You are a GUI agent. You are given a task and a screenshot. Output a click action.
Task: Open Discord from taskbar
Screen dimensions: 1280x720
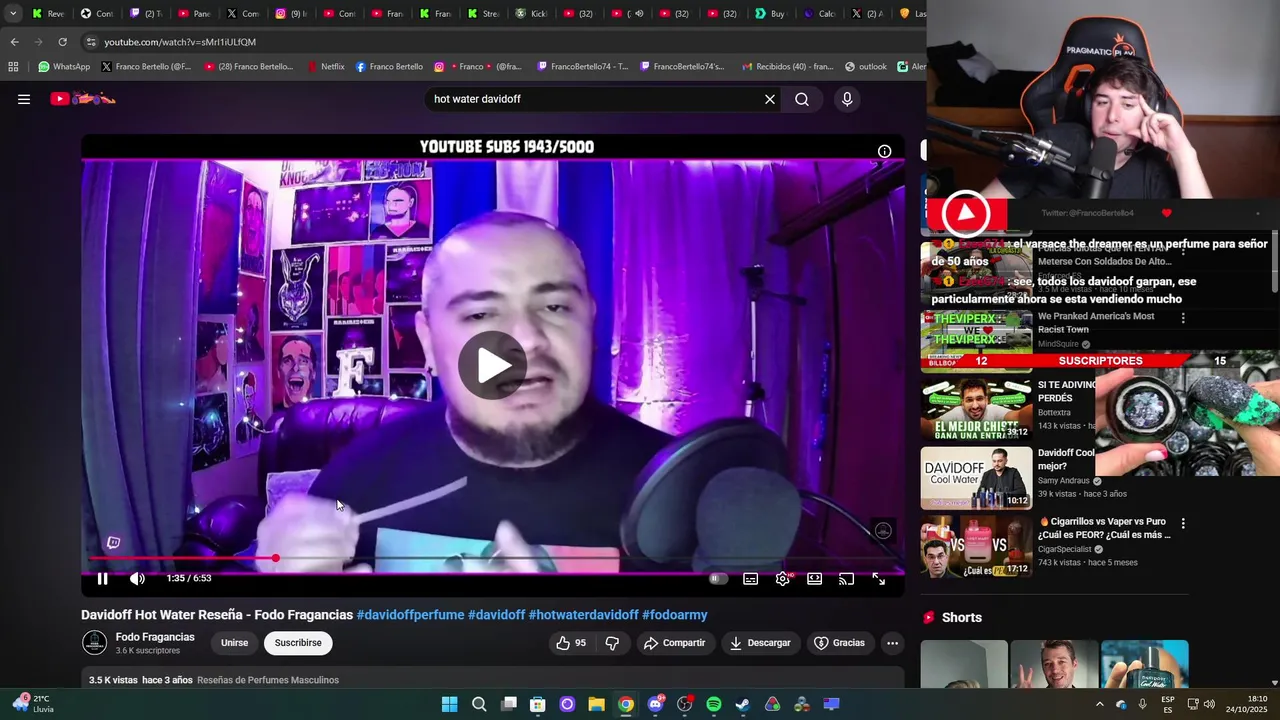(655, 704)
